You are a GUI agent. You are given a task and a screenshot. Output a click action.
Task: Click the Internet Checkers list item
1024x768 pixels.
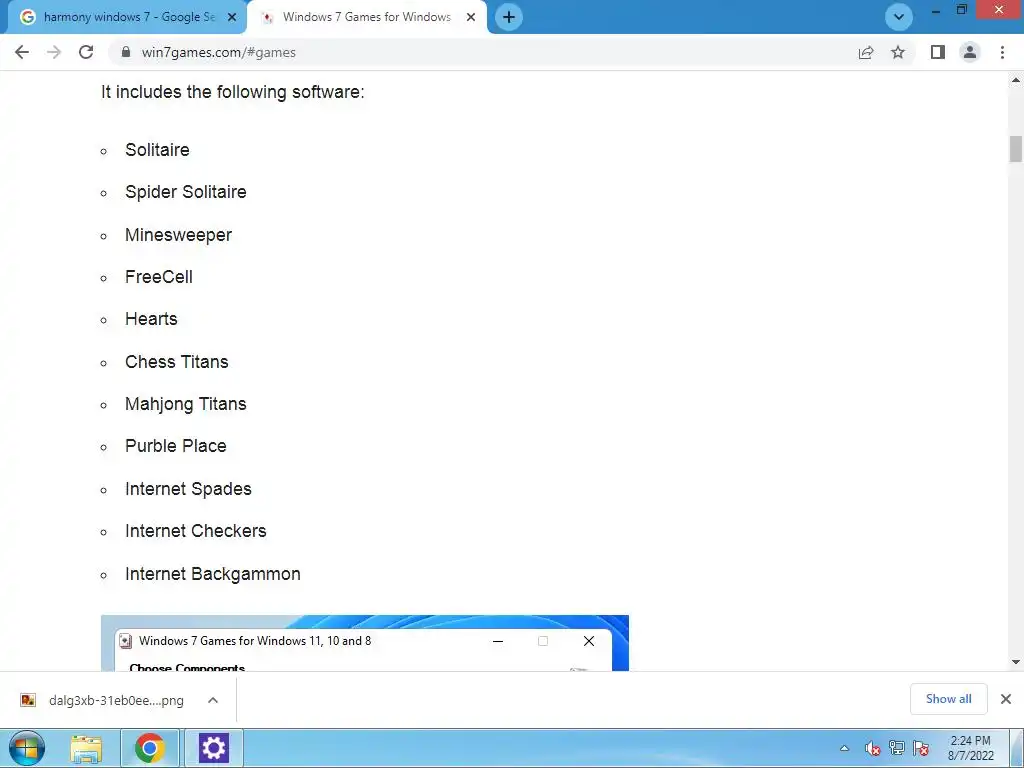[x=195, y=531]
